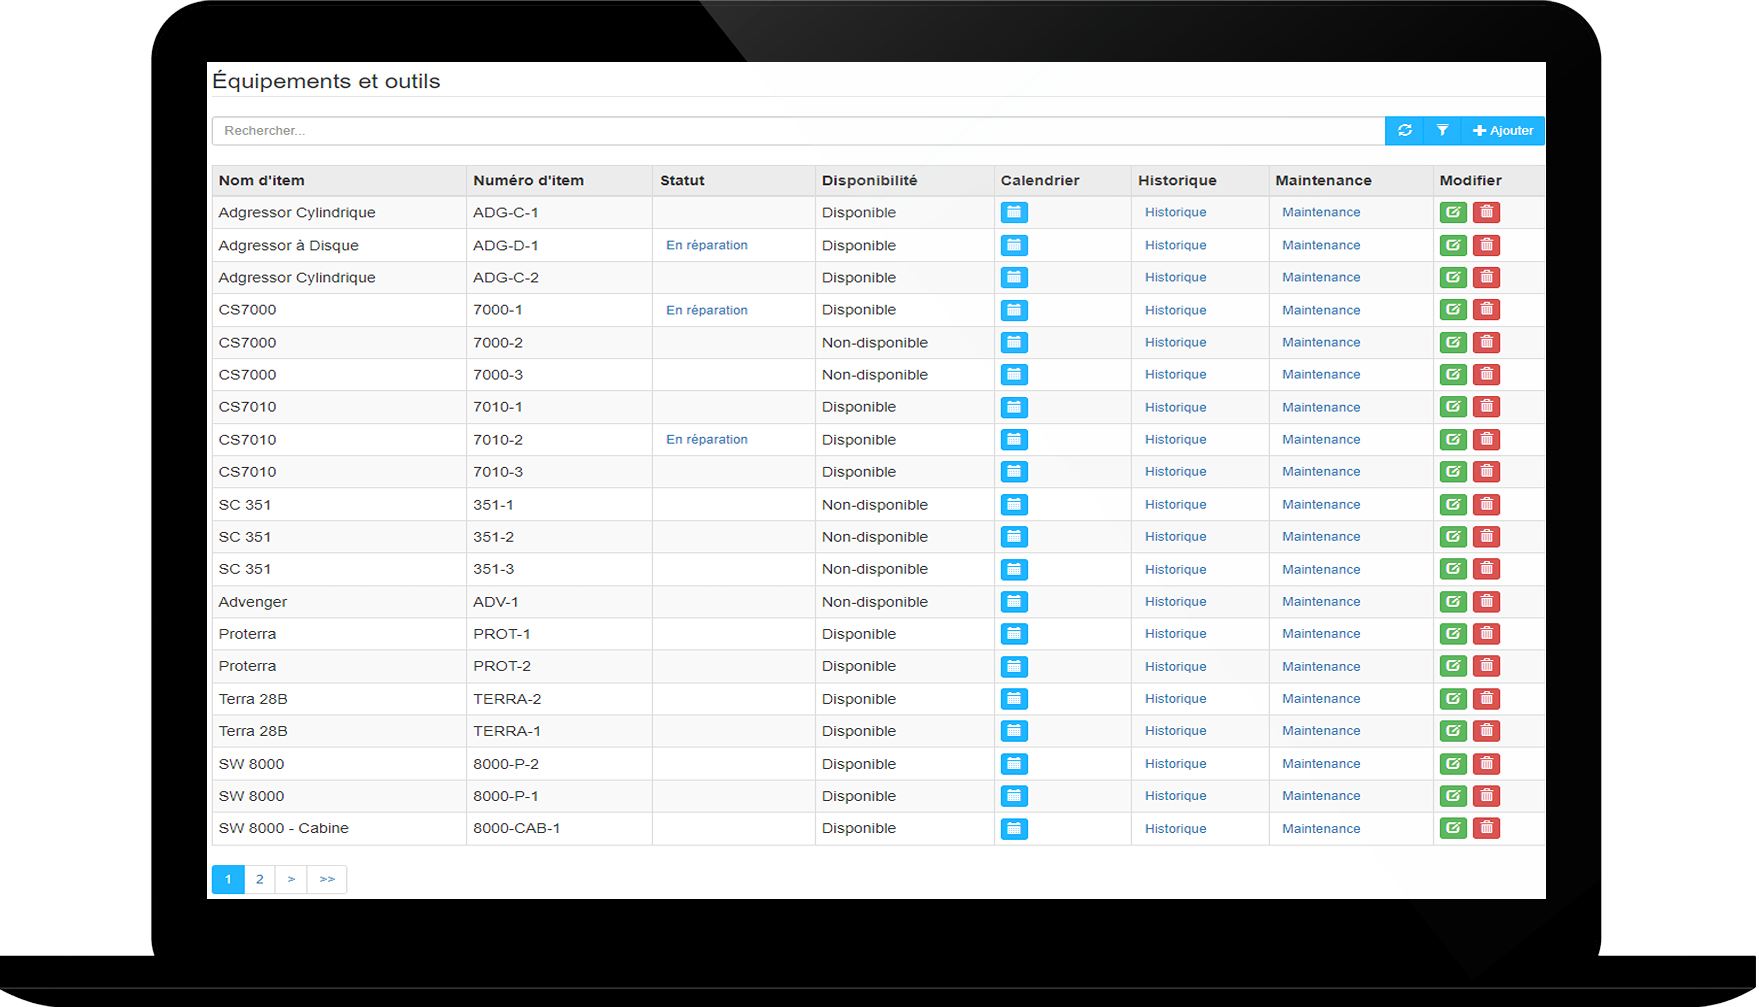This screenshot has width=1759, height=1007.
Task: Edit the ADG-C-1 item row
Action: point(1452,212)
